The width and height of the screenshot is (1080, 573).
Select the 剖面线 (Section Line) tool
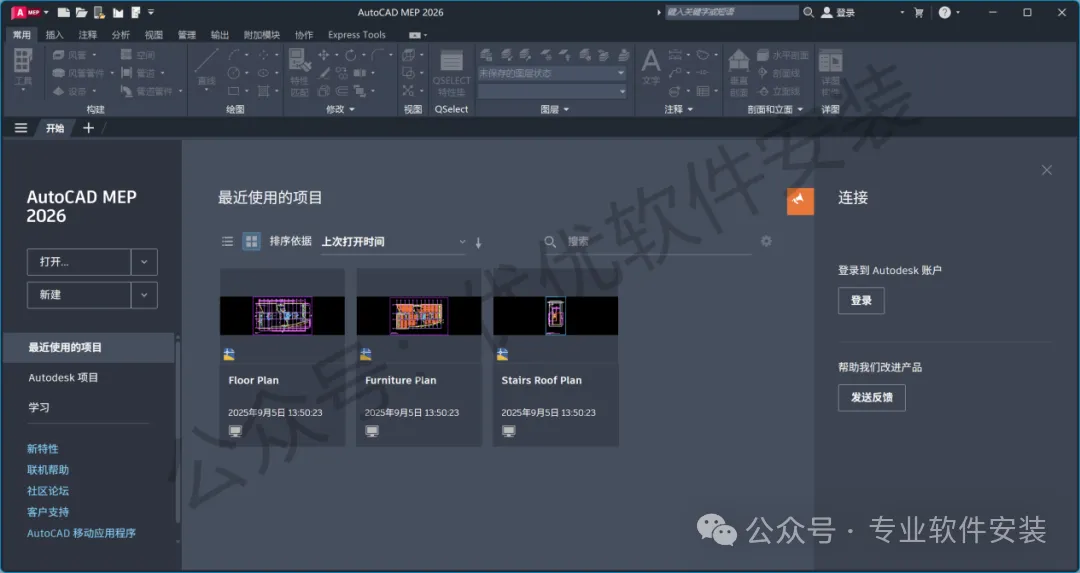point(778,73)
